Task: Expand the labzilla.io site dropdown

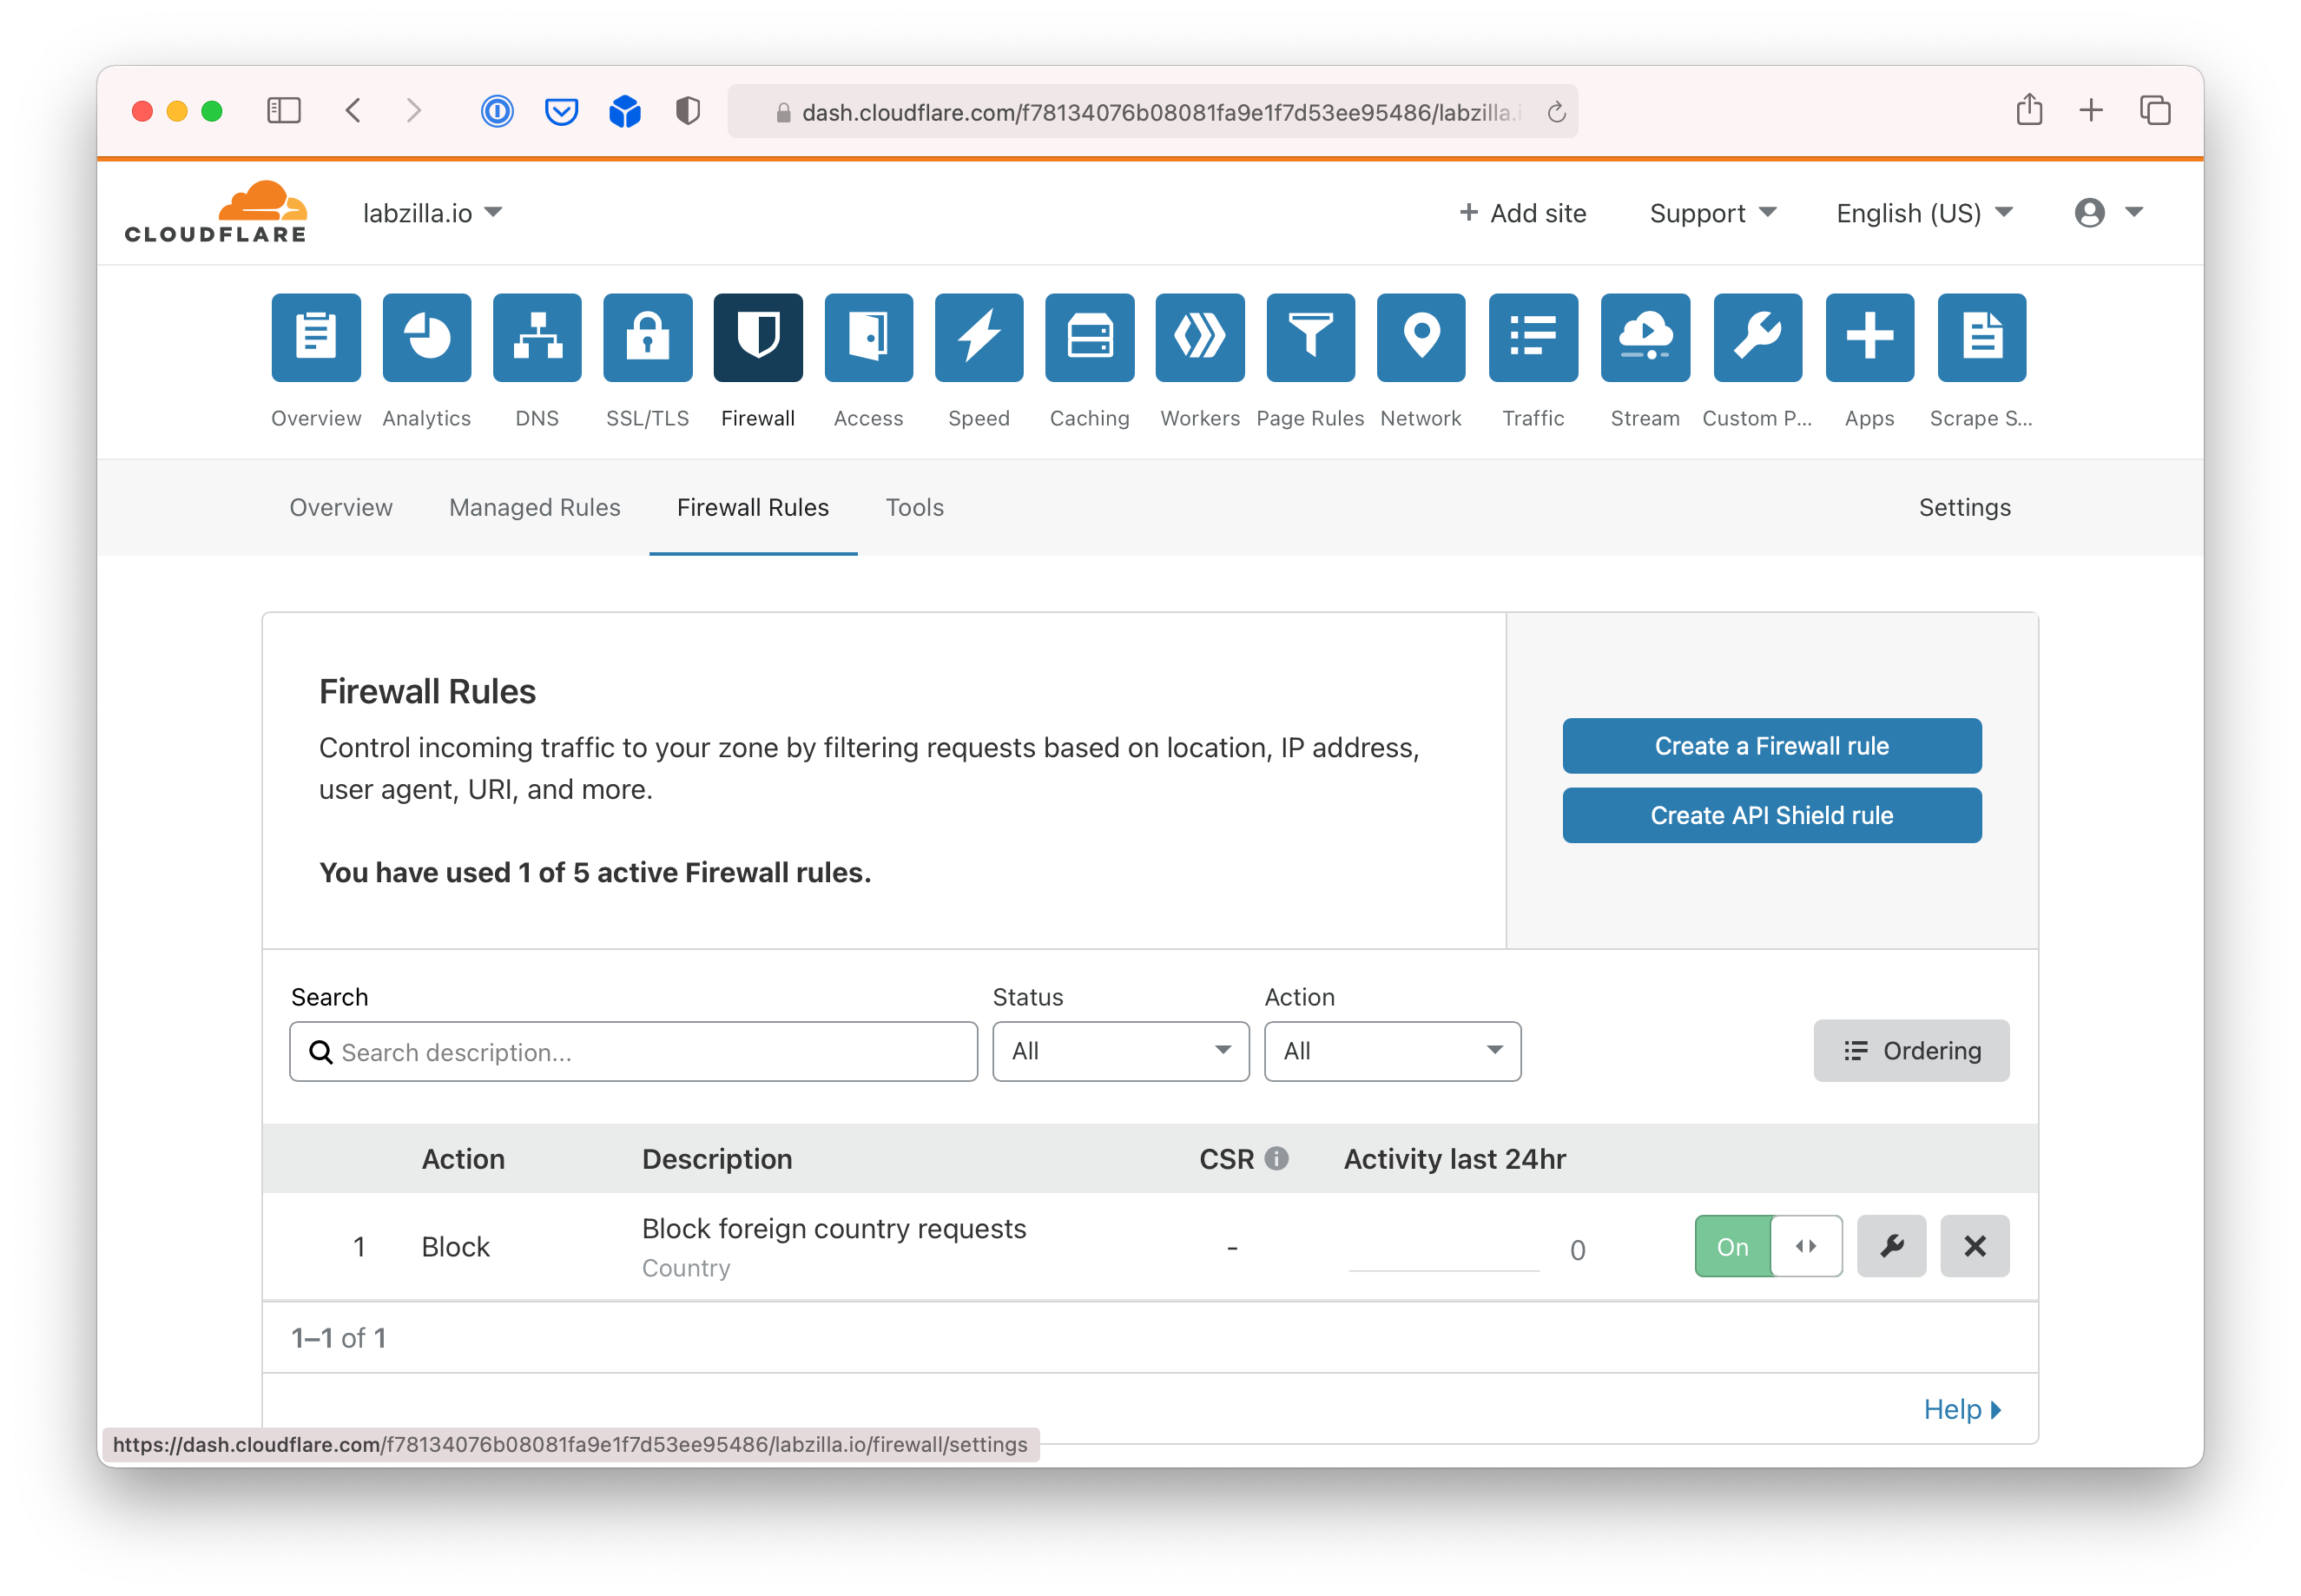Action: 432,213
